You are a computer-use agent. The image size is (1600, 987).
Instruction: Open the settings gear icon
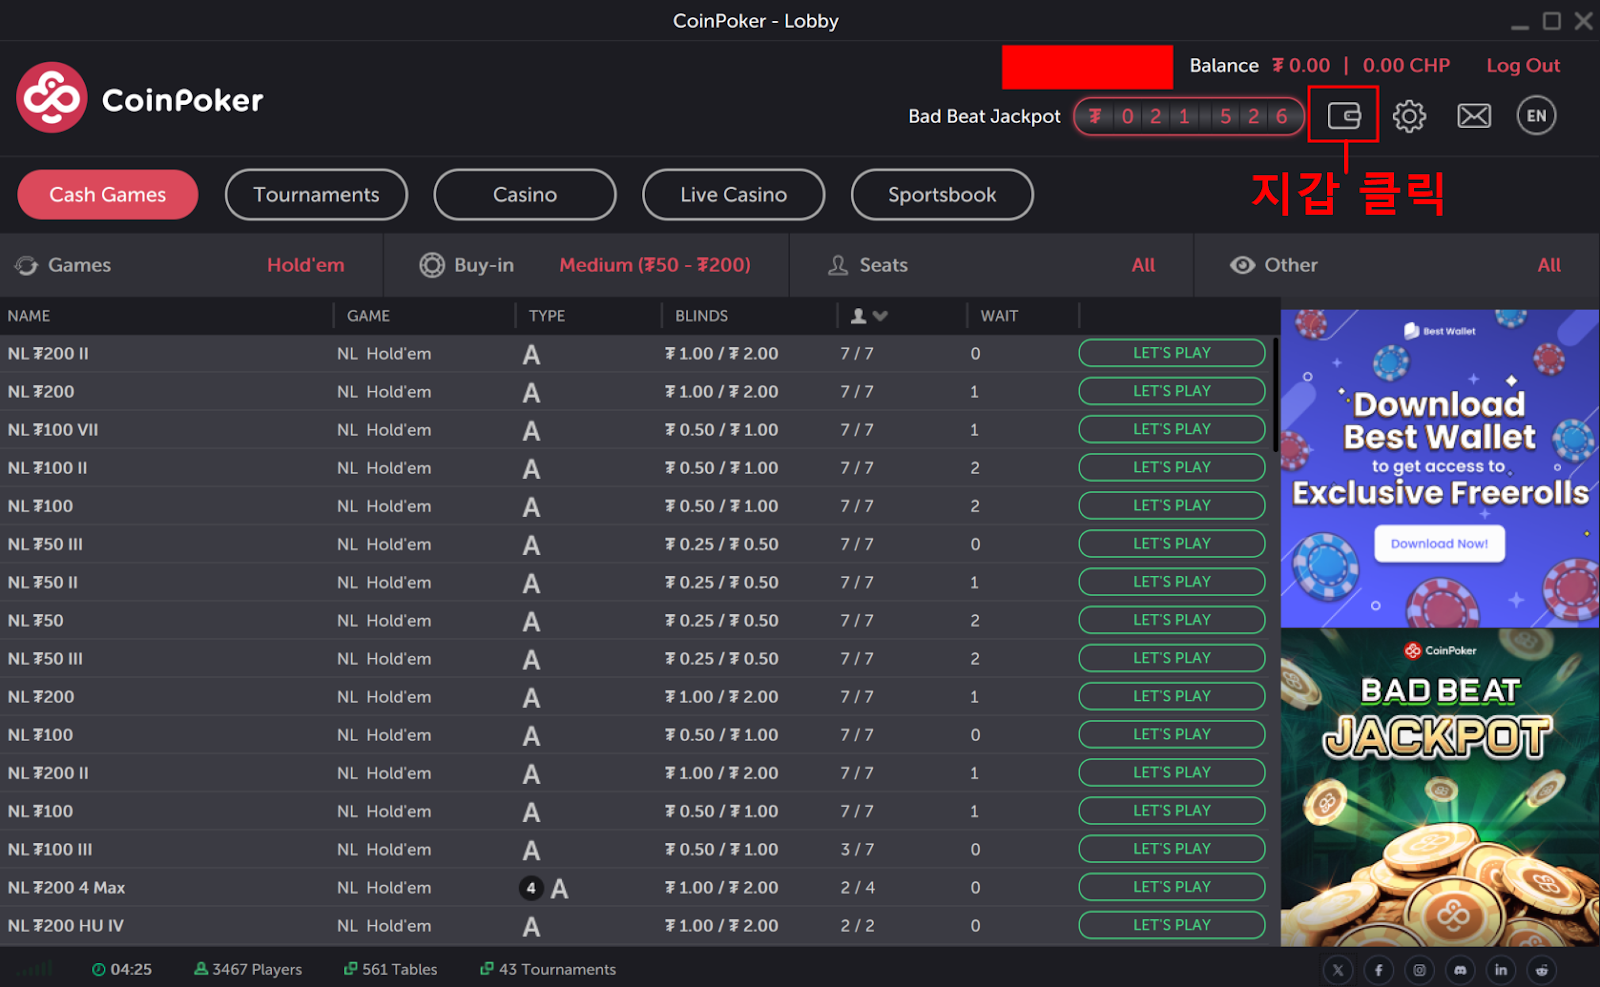coord(1409,116)
